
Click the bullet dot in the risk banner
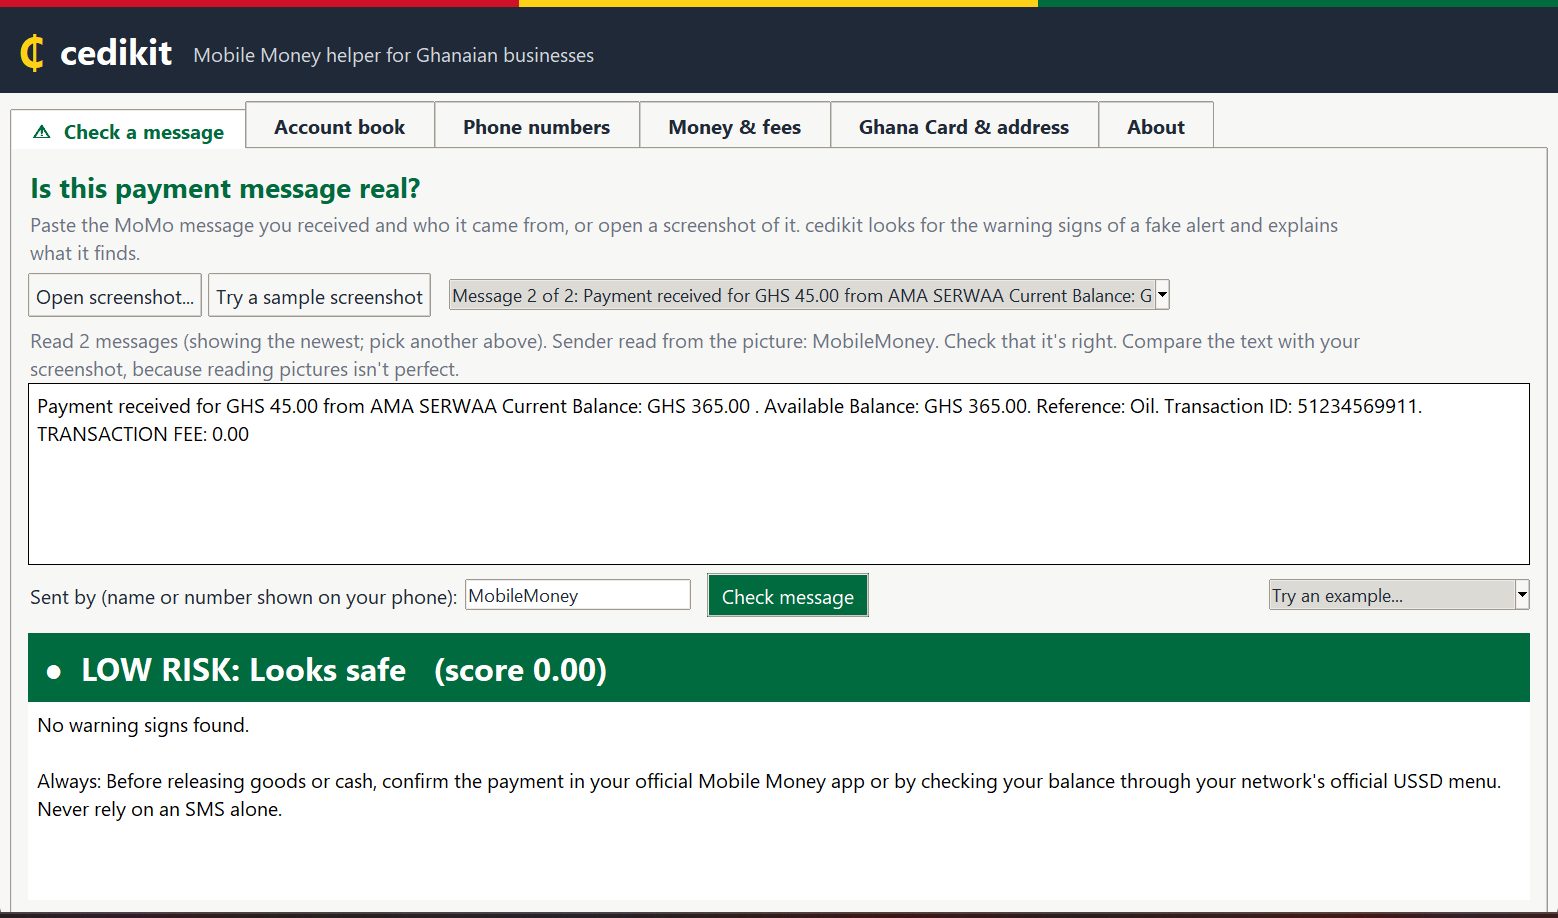(54, 672)
